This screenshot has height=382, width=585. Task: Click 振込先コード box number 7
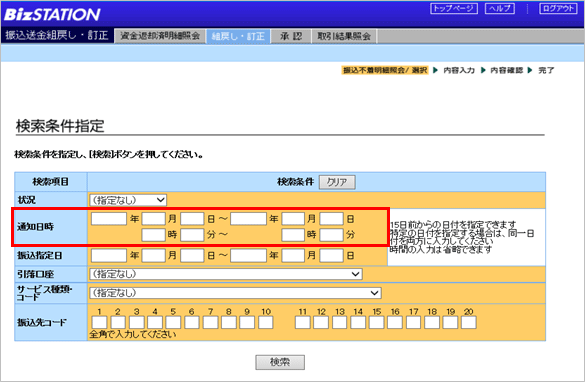tap(210, 322)
